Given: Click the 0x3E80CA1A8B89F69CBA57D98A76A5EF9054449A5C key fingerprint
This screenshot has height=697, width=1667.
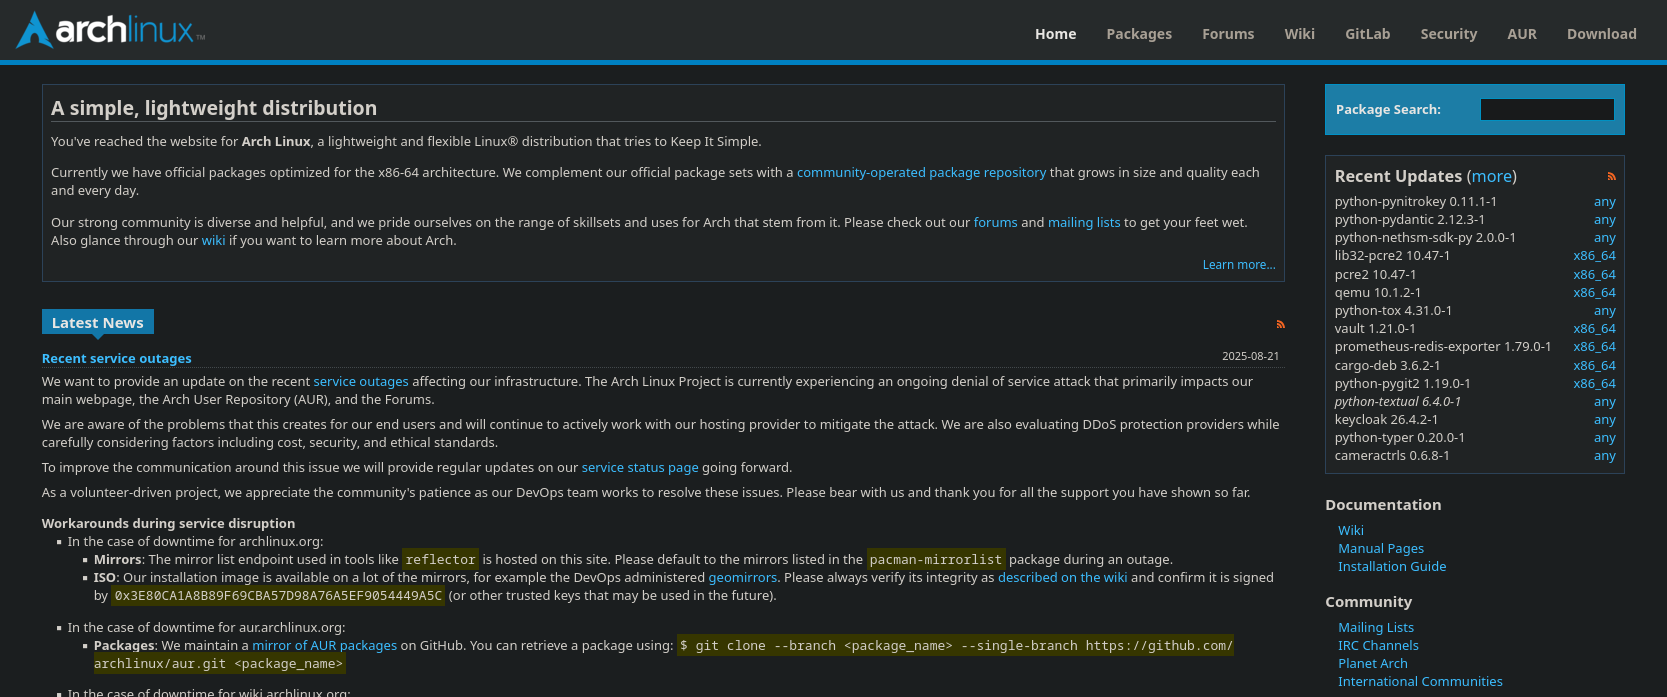Looking at the screenshot, I should pyautogui.click(x=278, y=596).
